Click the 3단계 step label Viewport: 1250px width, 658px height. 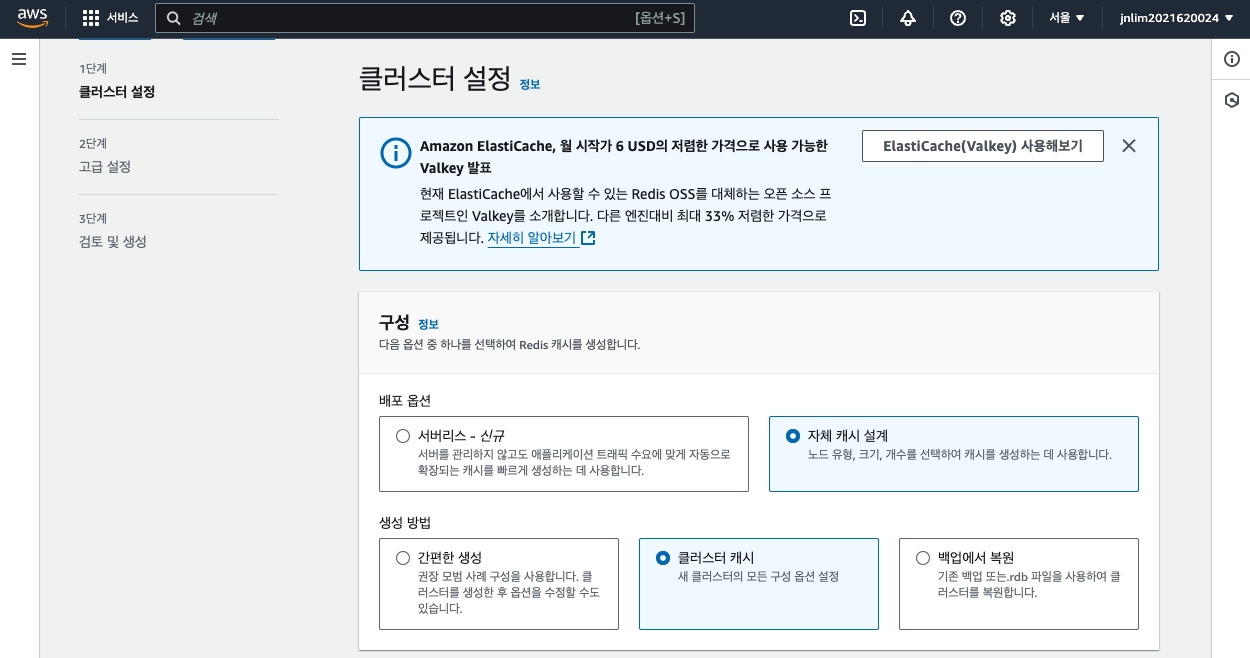point(93,218)
